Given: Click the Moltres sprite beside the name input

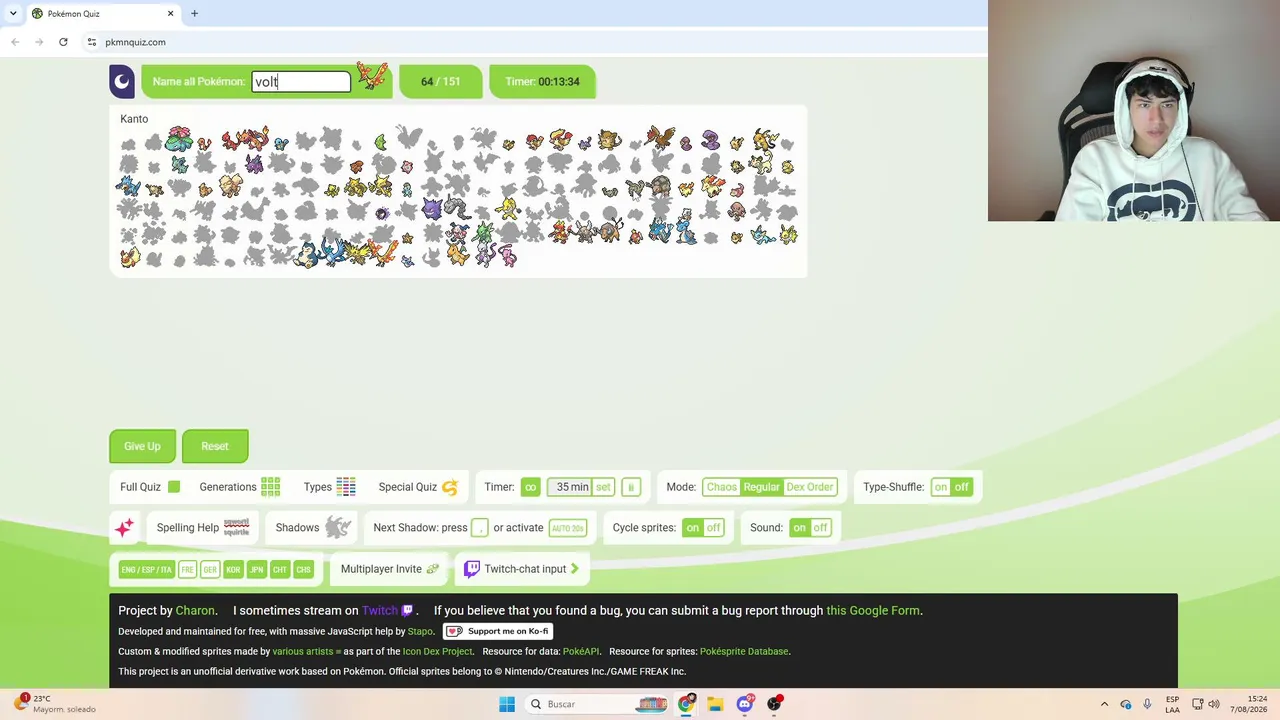Looking at the screenshot, I should pyautogui.click(x=371, y=76).
